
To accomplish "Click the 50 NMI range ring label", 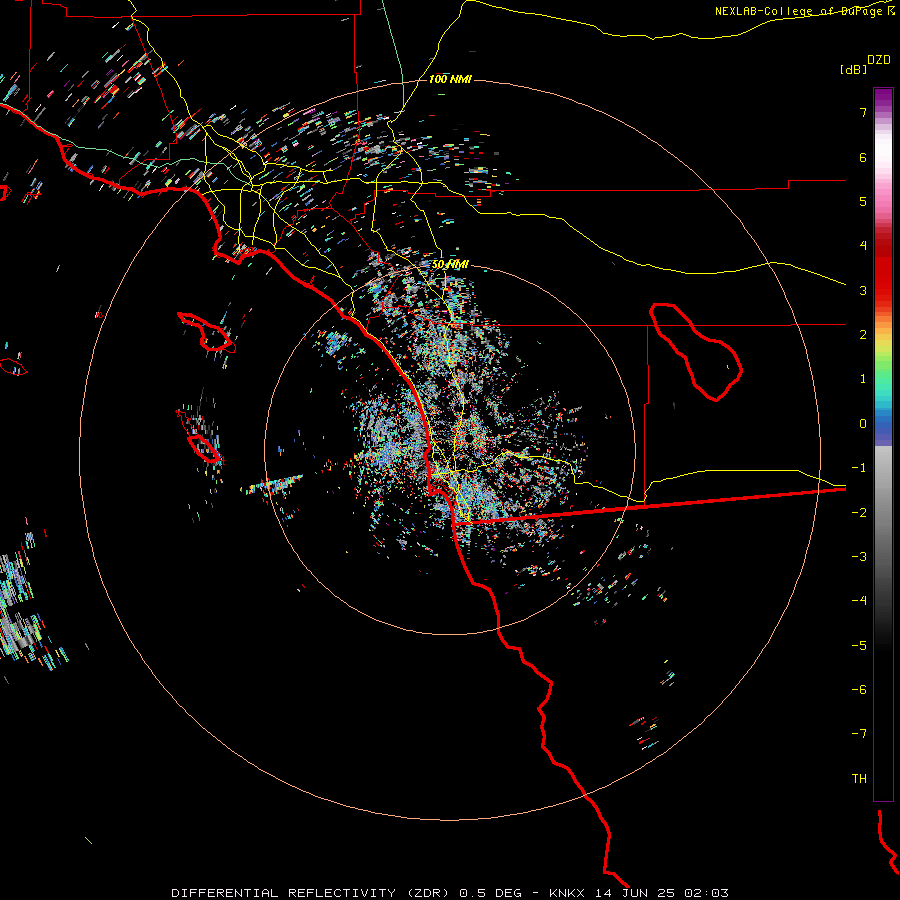I will coord(450,265).
